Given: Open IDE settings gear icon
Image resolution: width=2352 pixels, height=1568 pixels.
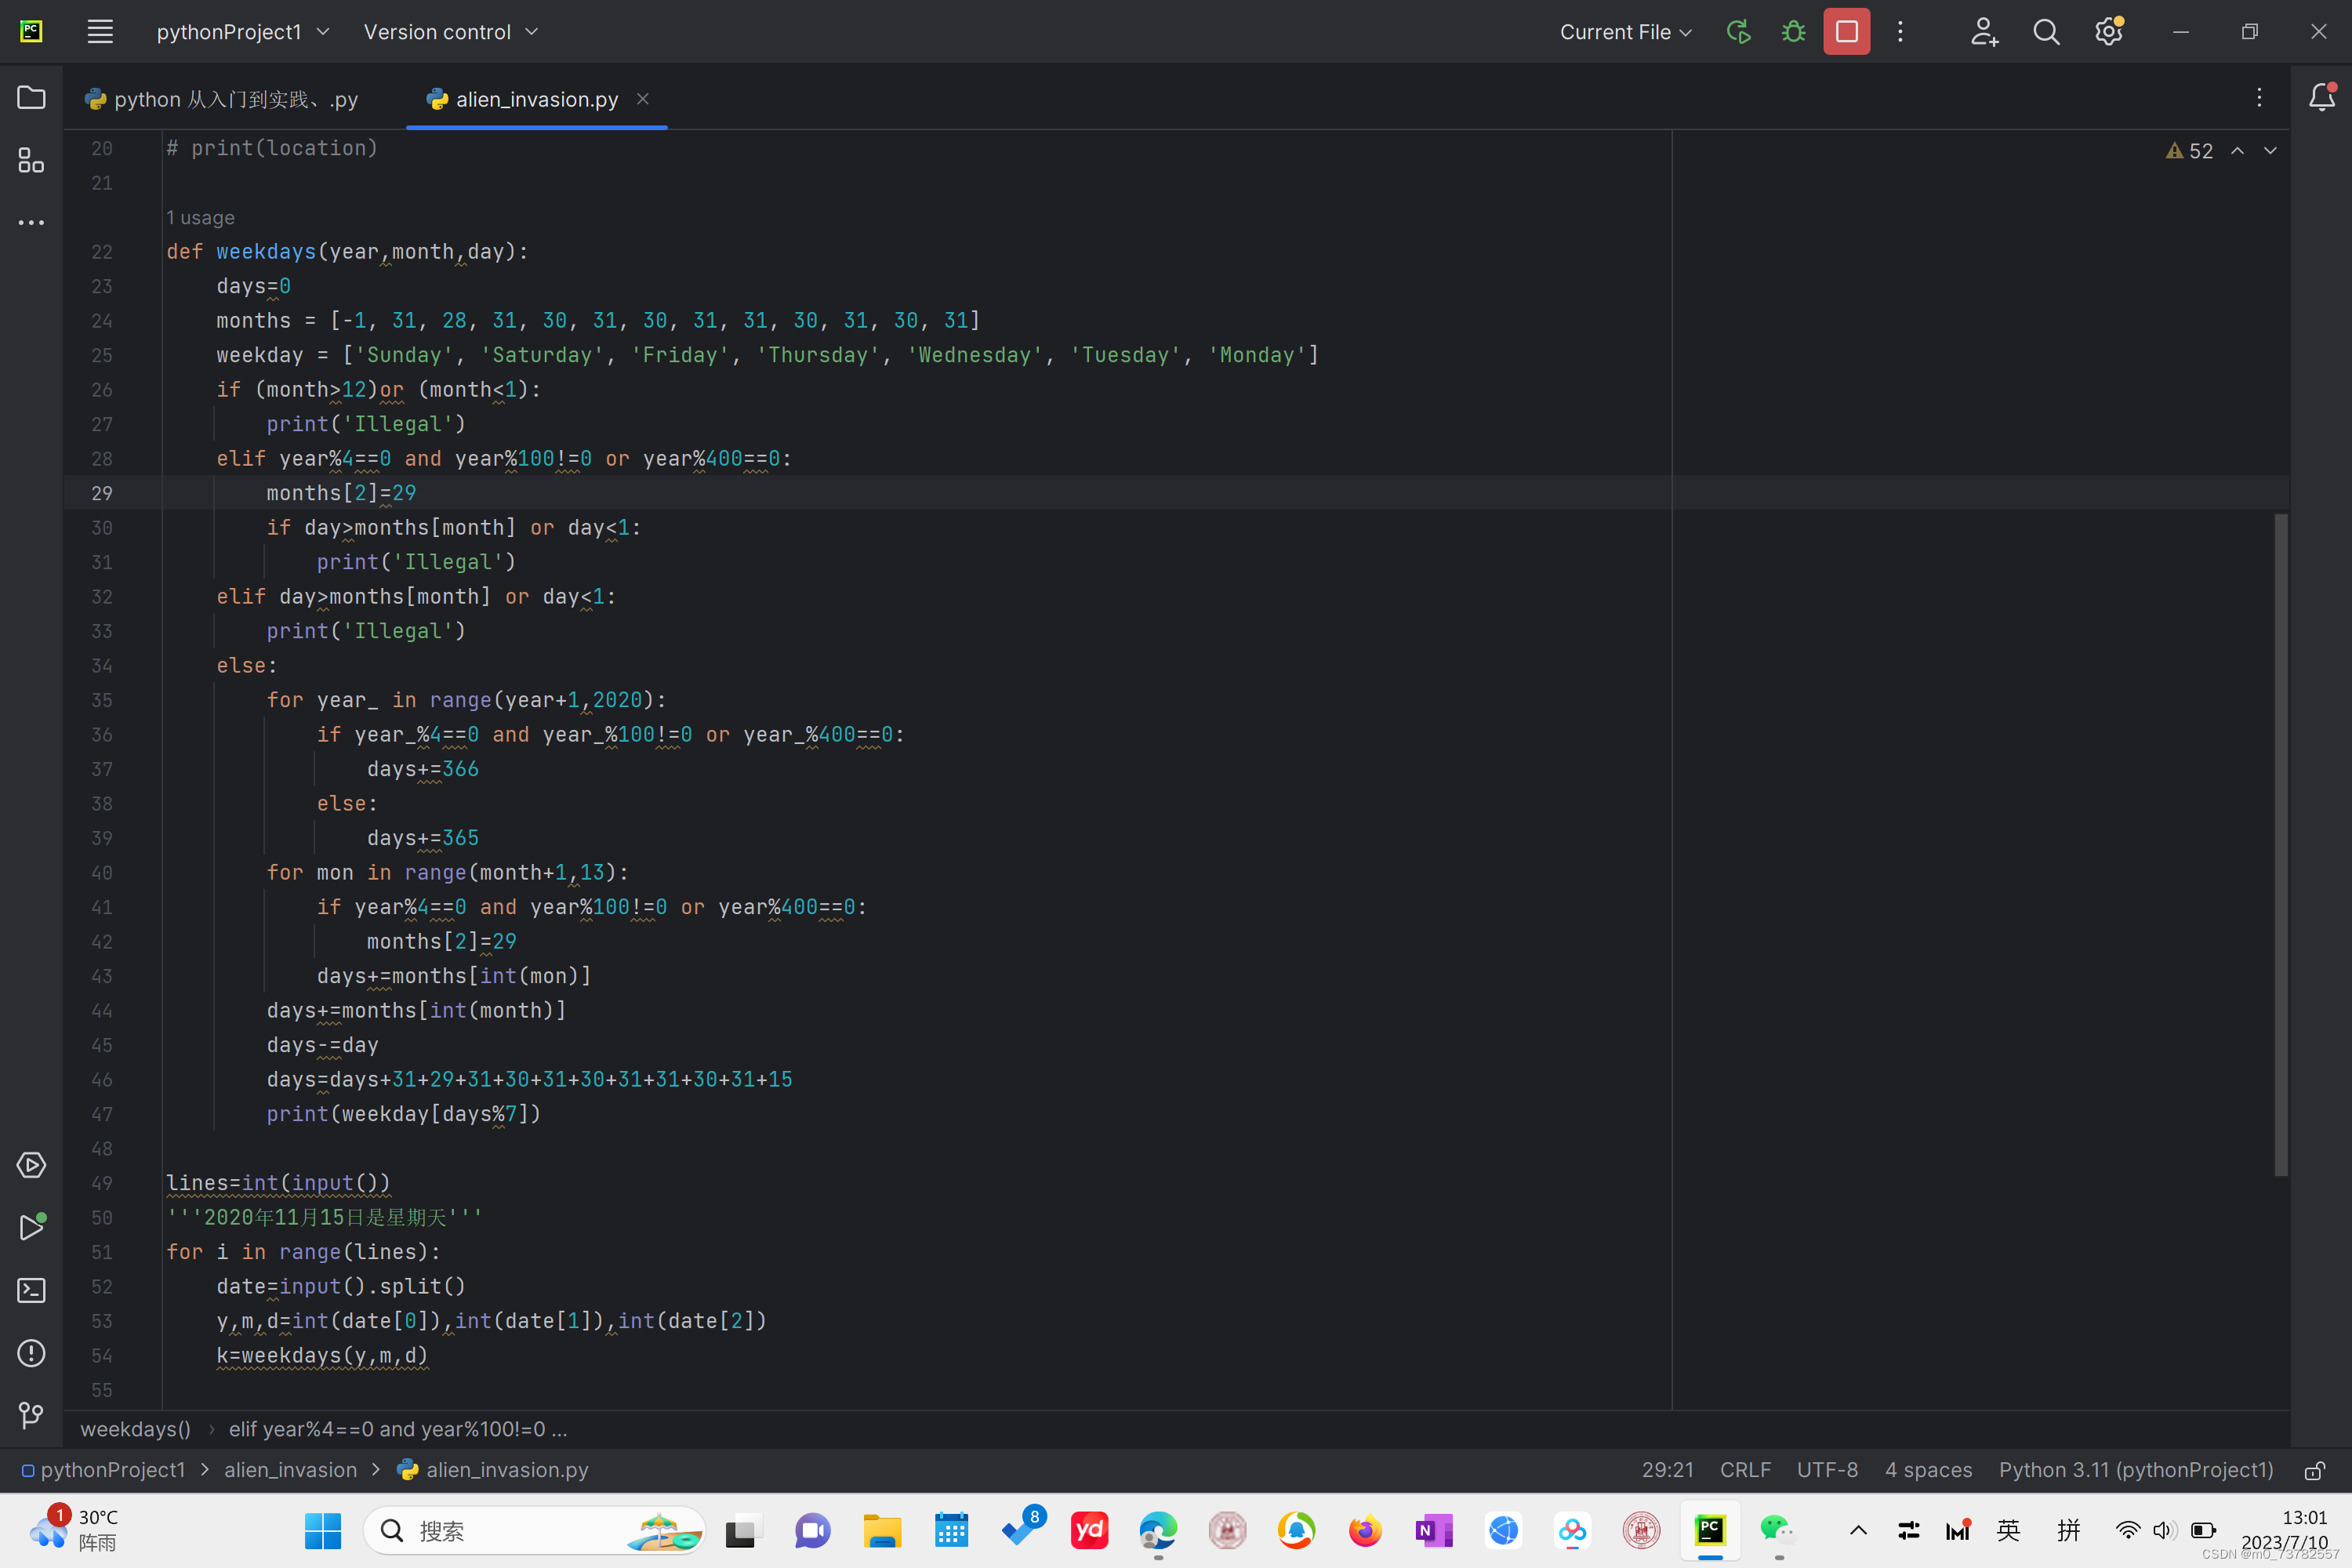Looking at the screenshot, I should click(x=2108, y=32).
